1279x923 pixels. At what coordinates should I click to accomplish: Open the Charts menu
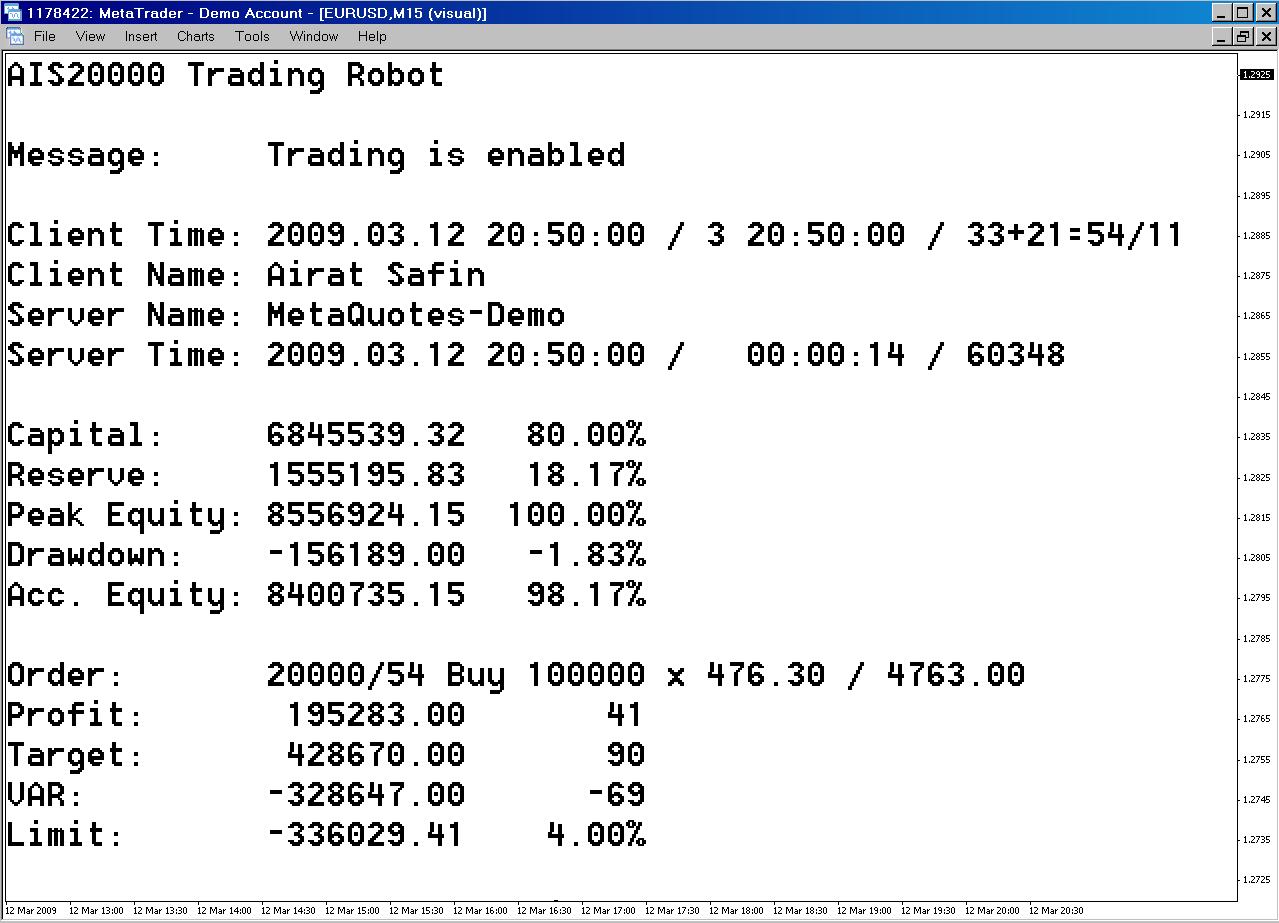click(196, 37)
